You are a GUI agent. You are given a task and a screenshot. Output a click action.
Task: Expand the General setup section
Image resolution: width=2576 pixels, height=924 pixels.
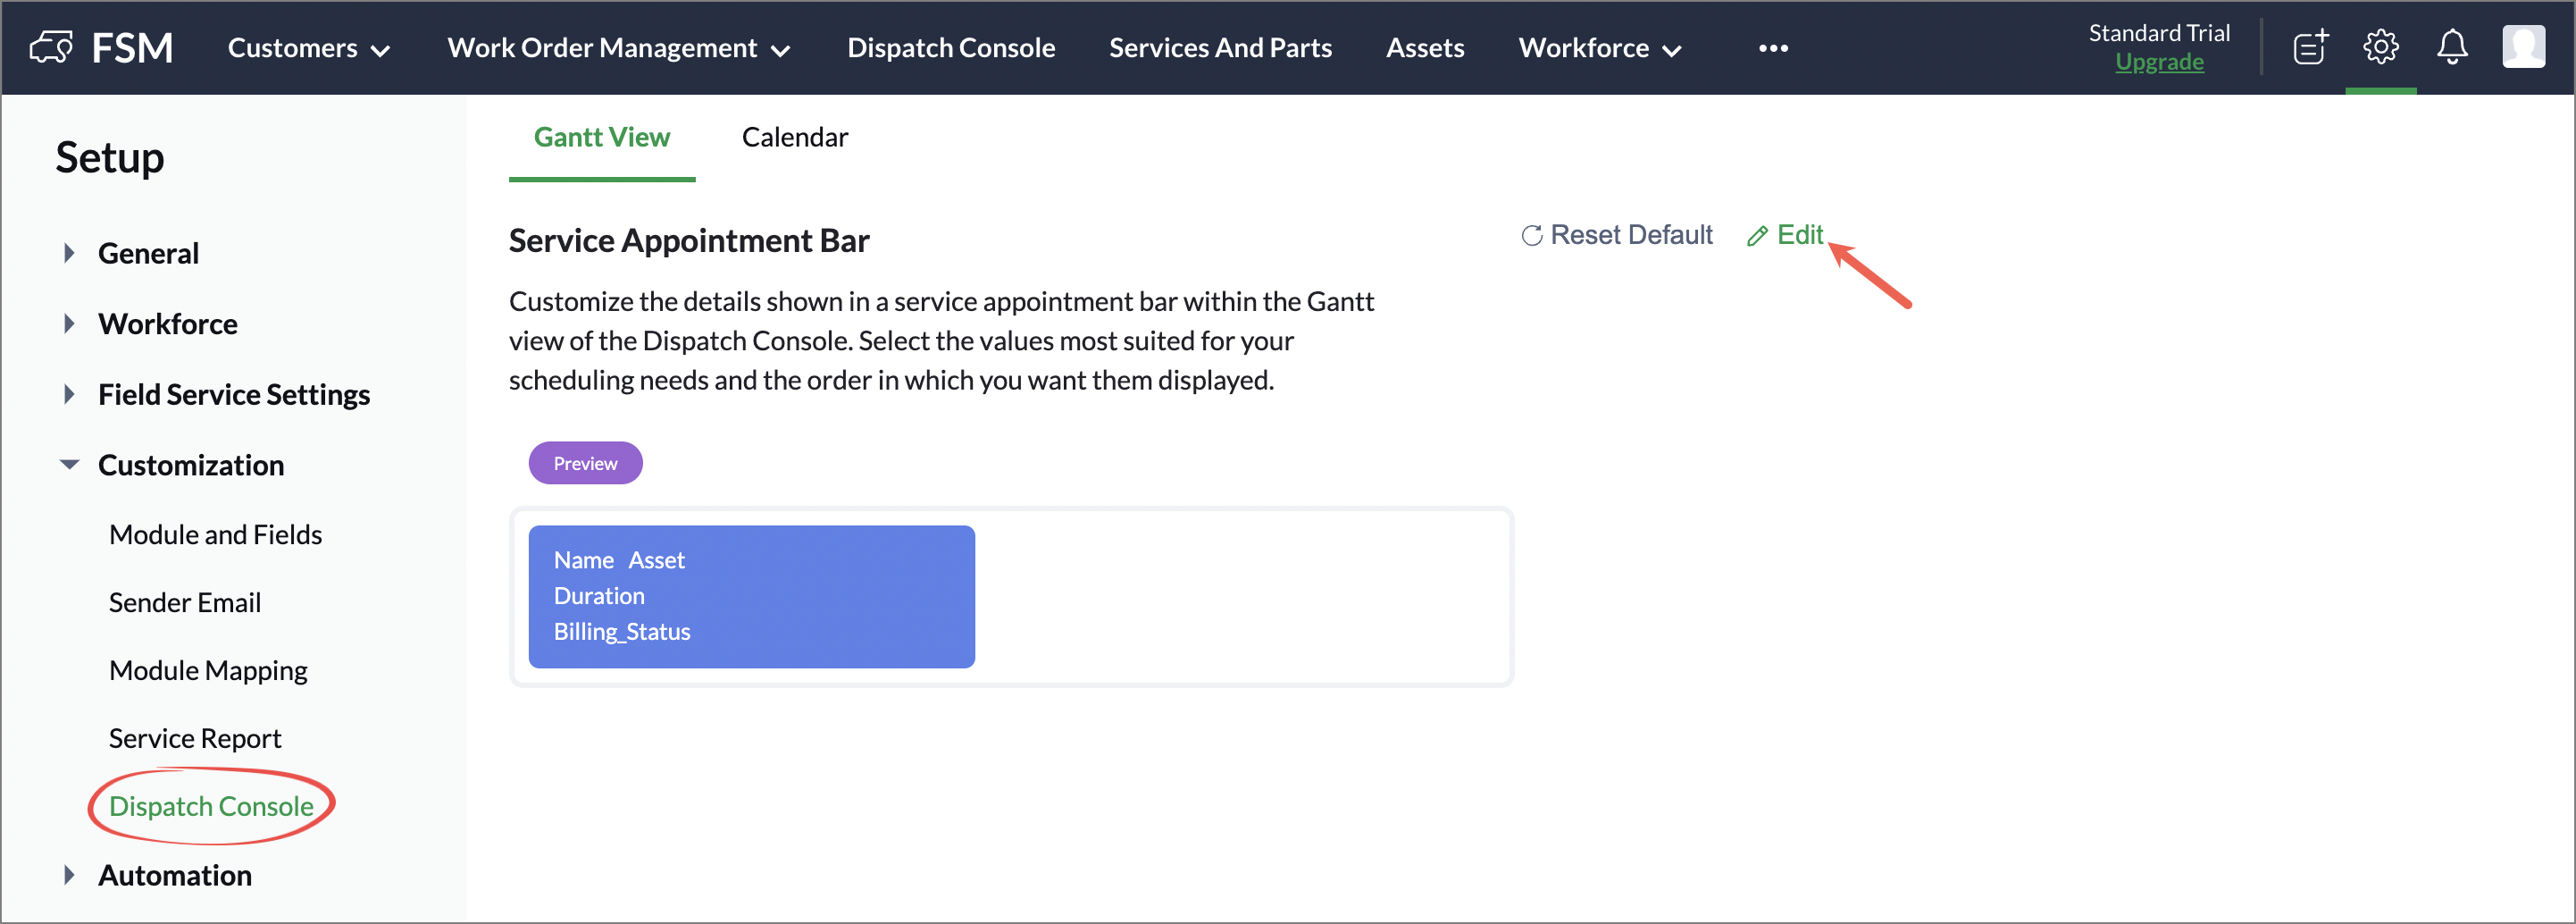(69, 253)
